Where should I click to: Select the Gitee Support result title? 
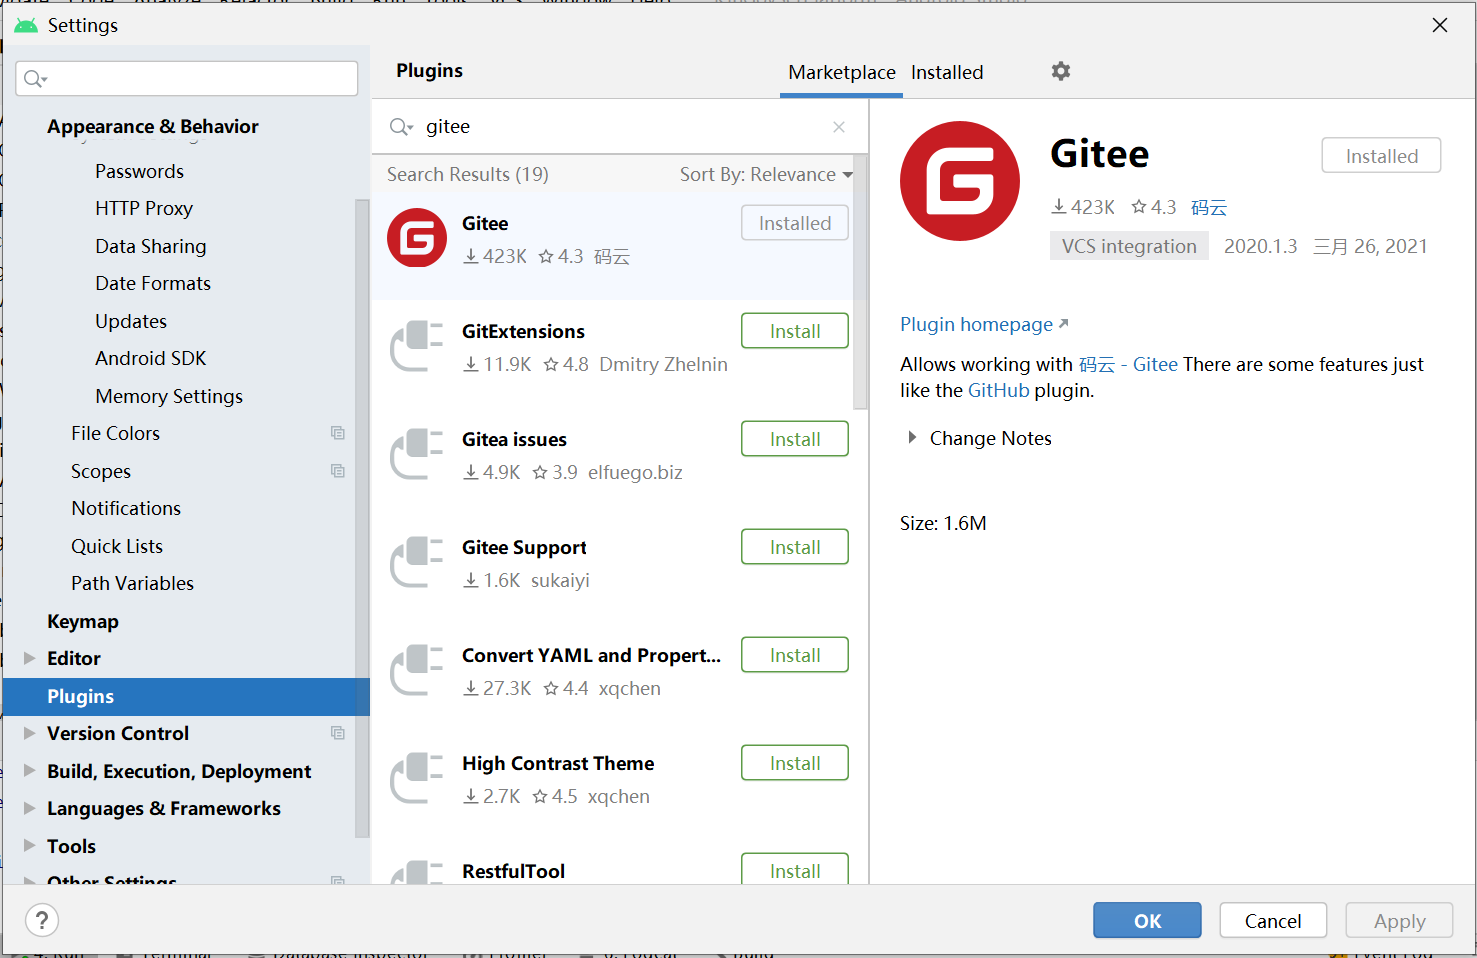[524, 547]
